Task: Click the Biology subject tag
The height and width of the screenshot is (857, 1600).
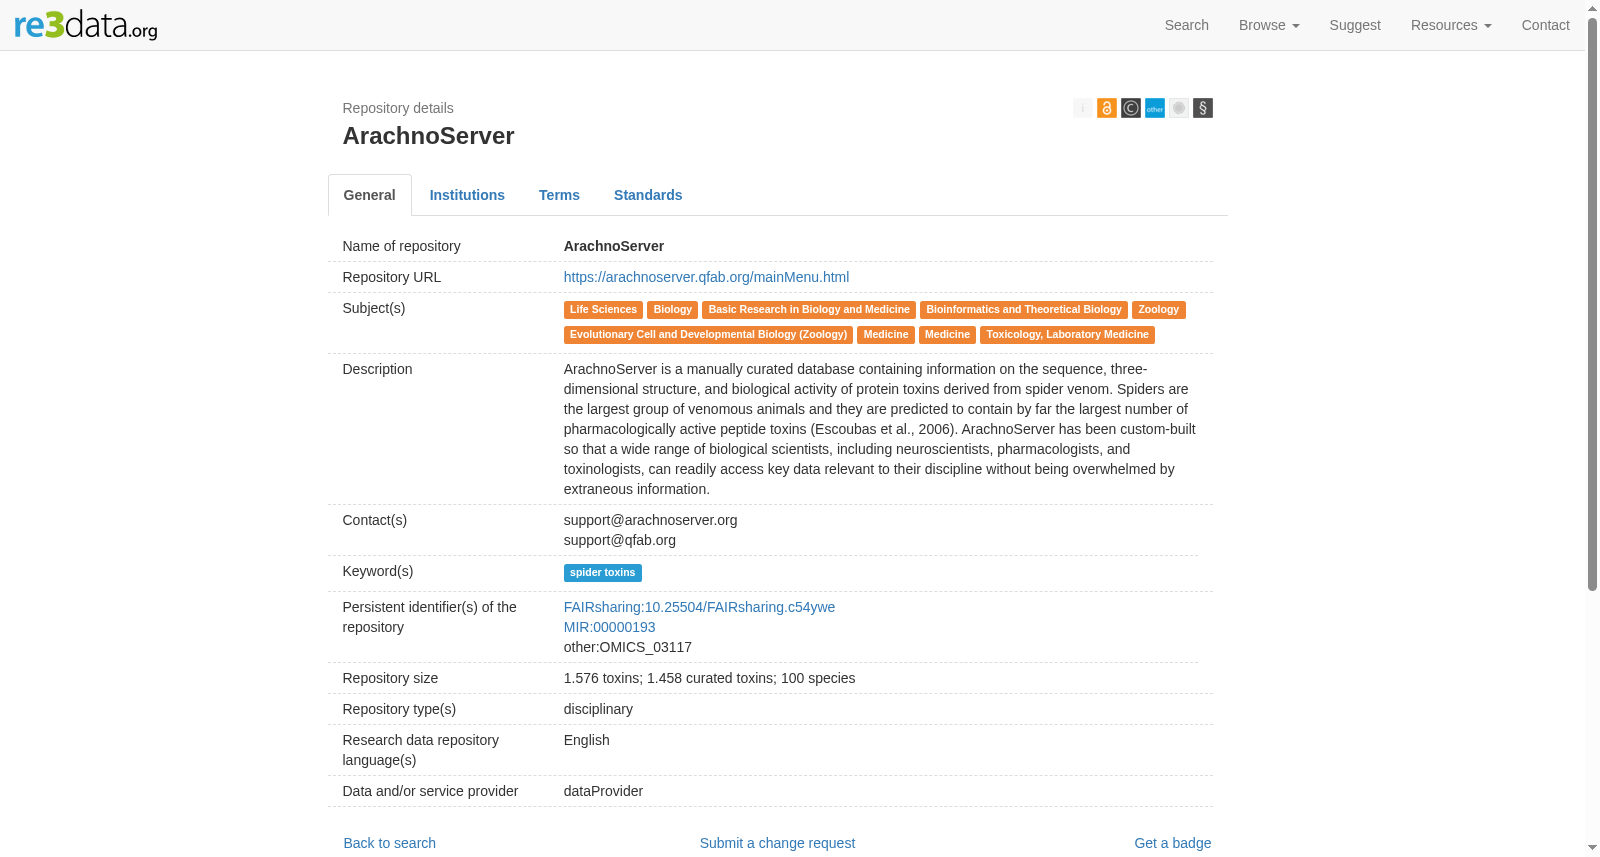Action: pyautogui.click(x=672, y=310)
